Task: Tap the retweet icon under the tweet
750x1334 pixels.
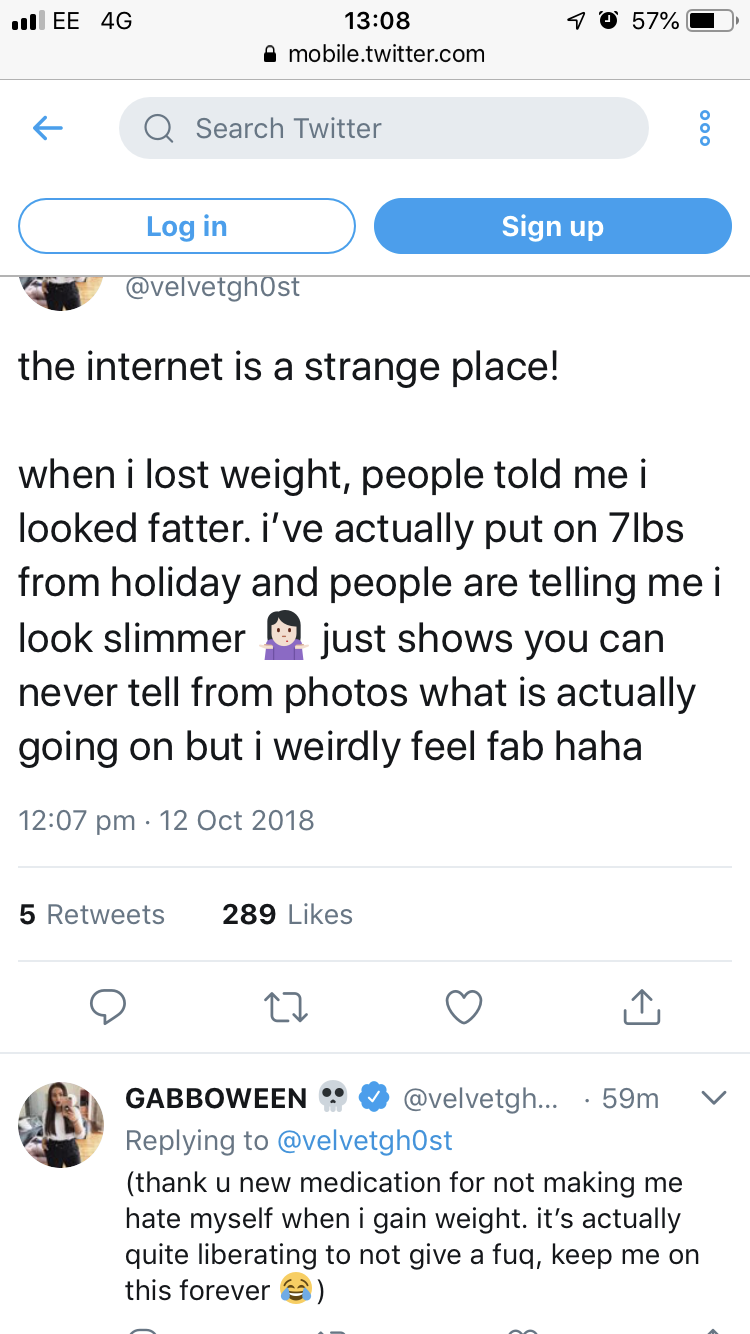Action: point(286,1007)
